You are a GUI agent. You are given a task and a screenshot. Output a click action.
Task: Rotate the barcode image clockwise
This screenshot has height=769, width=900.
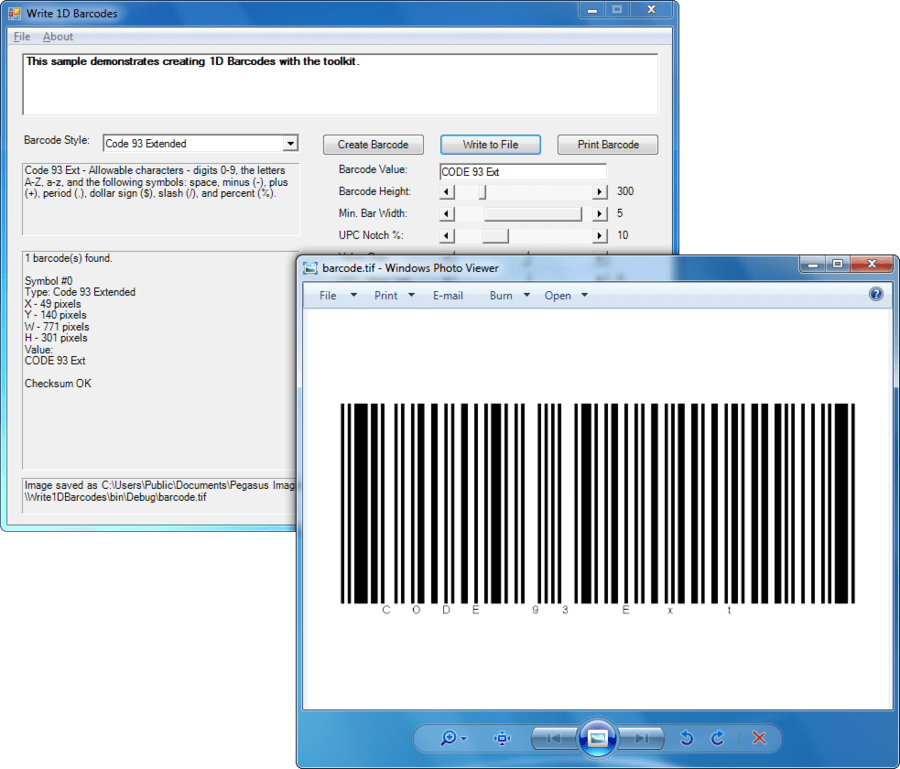click(x=717, y=738)
